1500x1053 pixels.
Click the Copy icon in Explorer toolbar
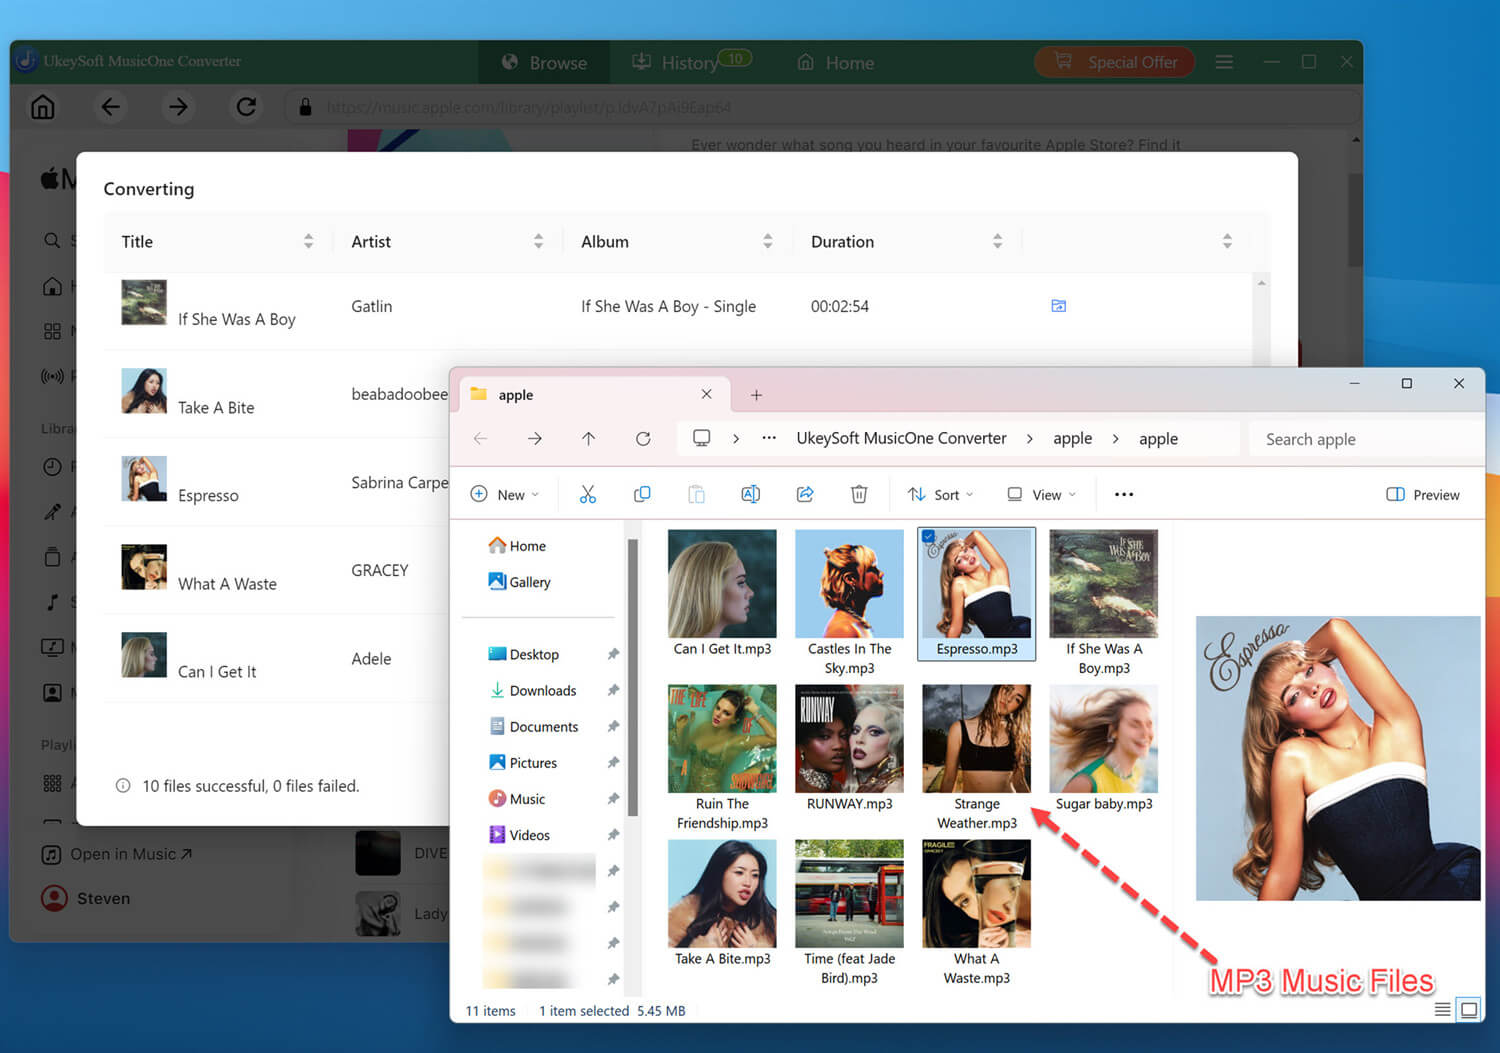(x=642, y=494)
